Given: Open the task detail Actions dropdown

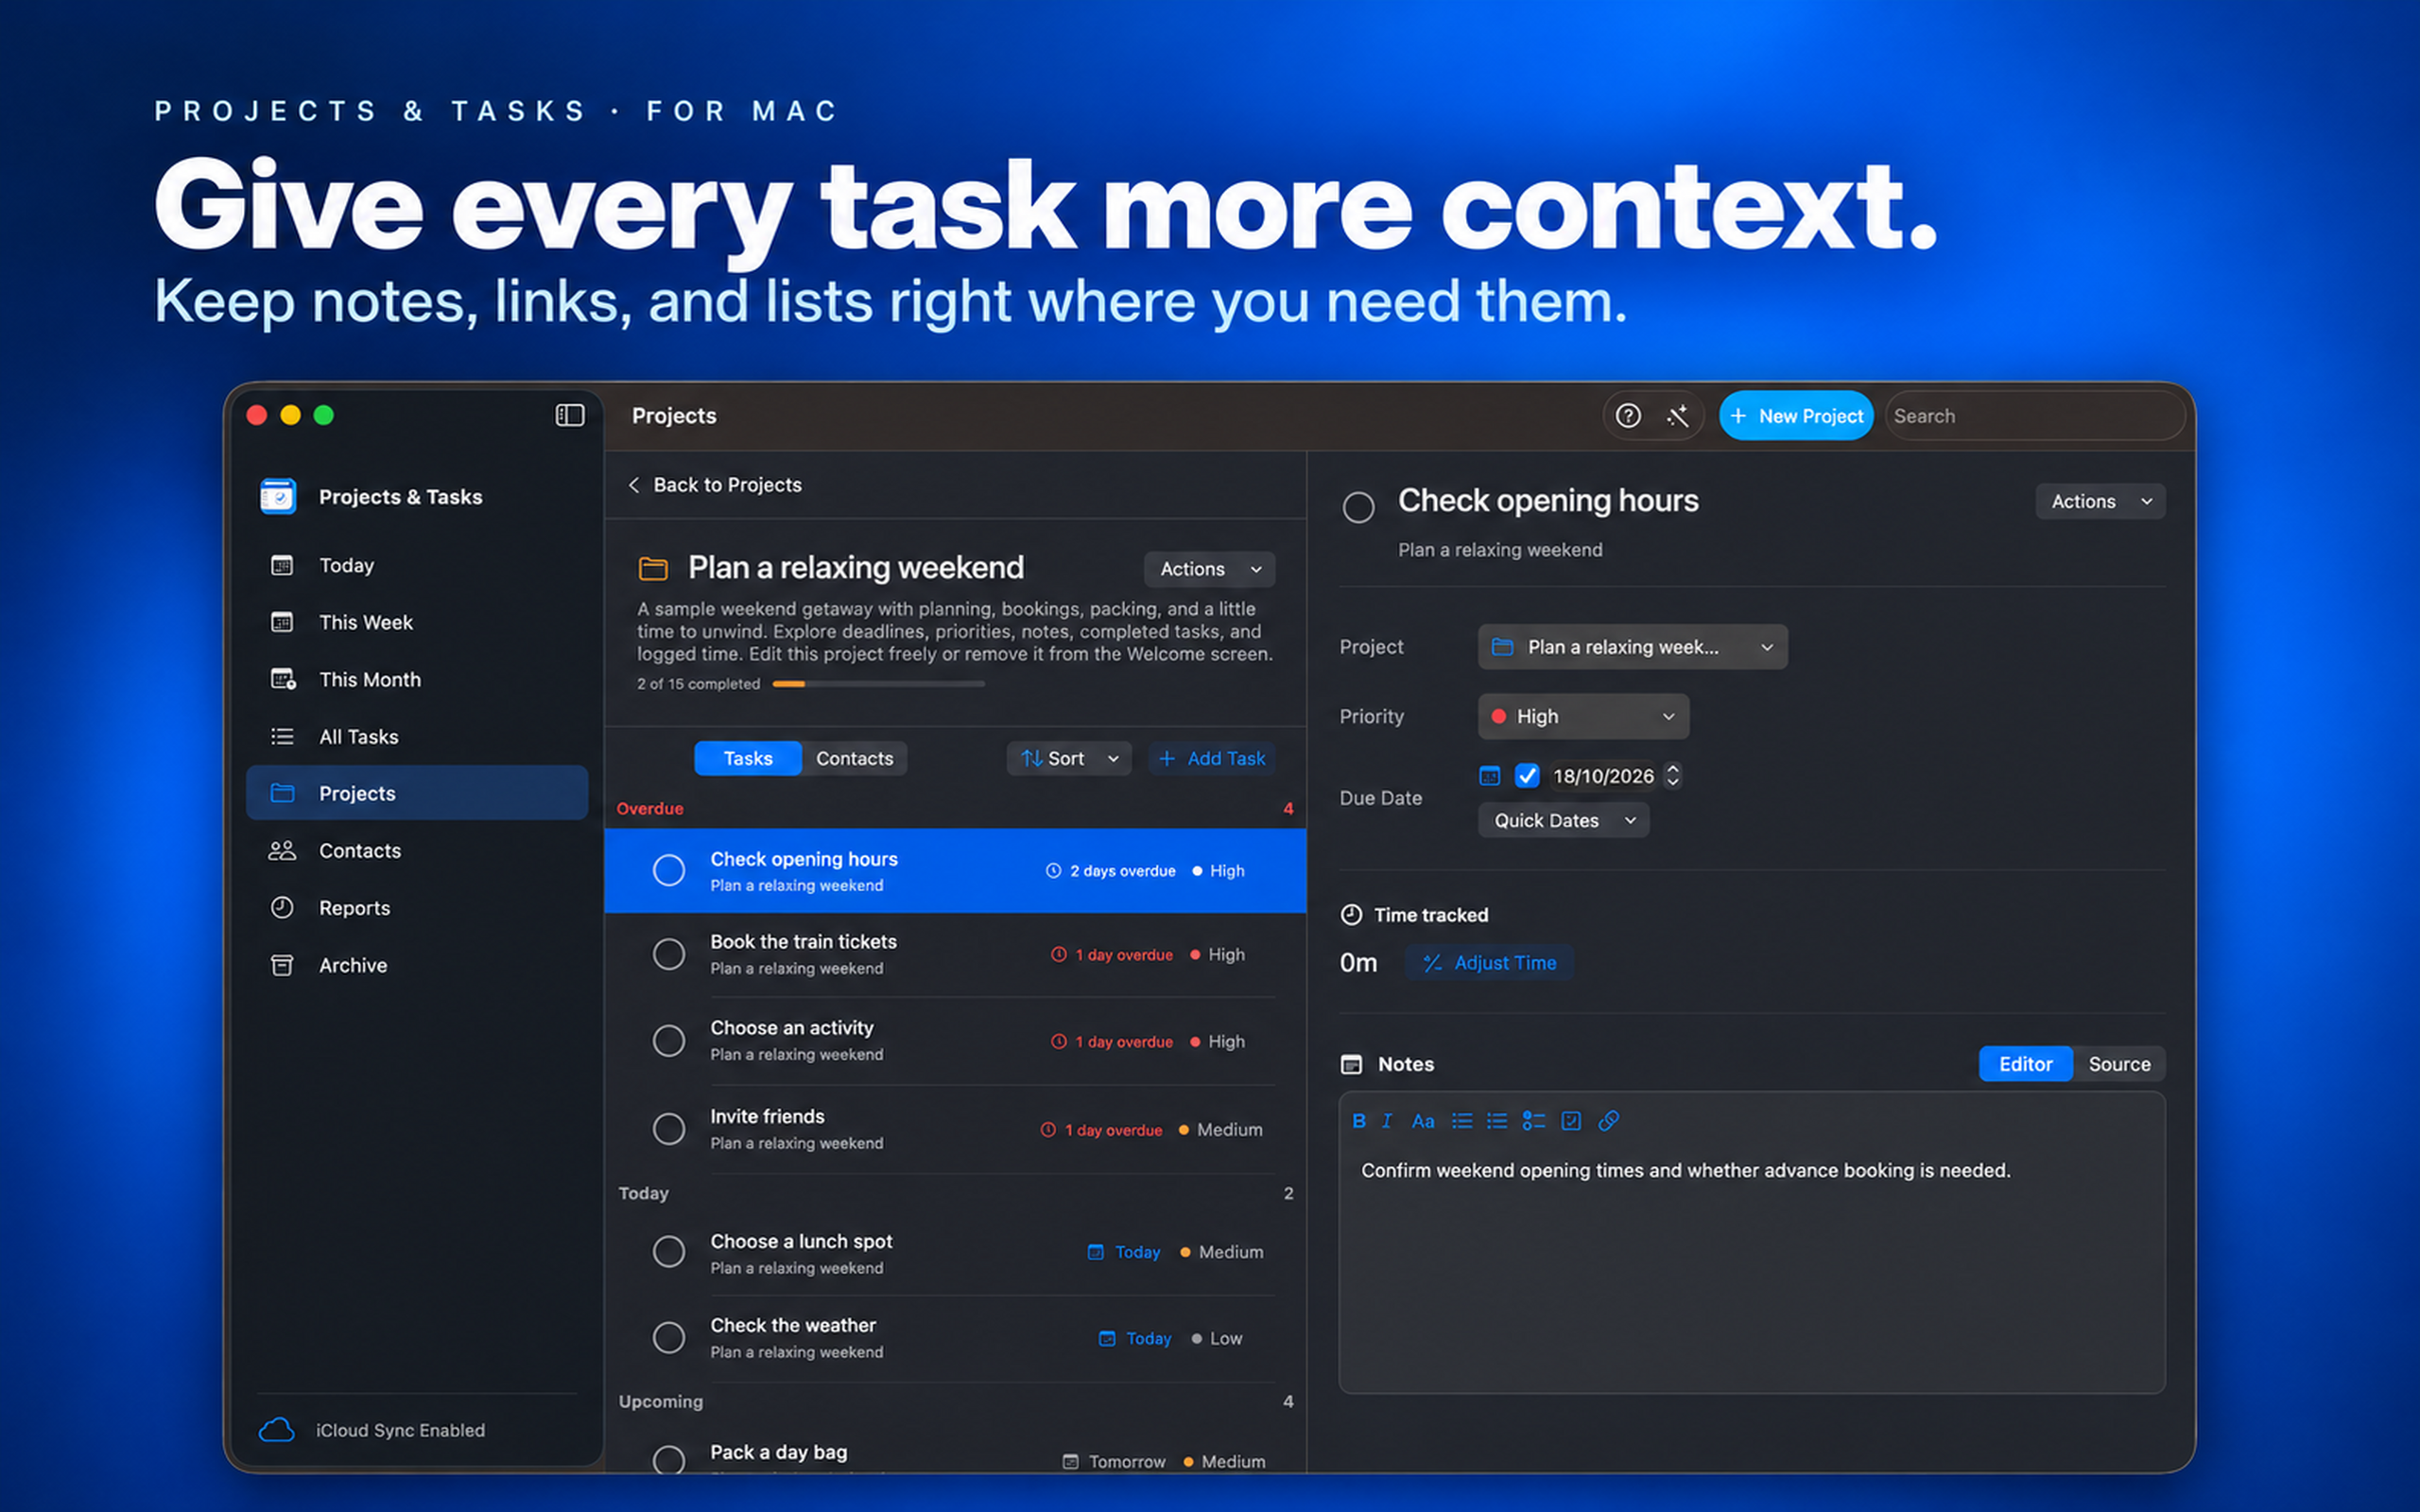Looking at the screenshot, I should (2100, 502).
